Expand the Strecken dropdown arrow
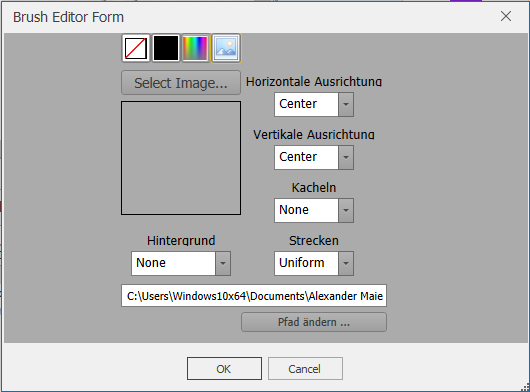The height and width of the screenshot is (392, 530). [346, 263]
